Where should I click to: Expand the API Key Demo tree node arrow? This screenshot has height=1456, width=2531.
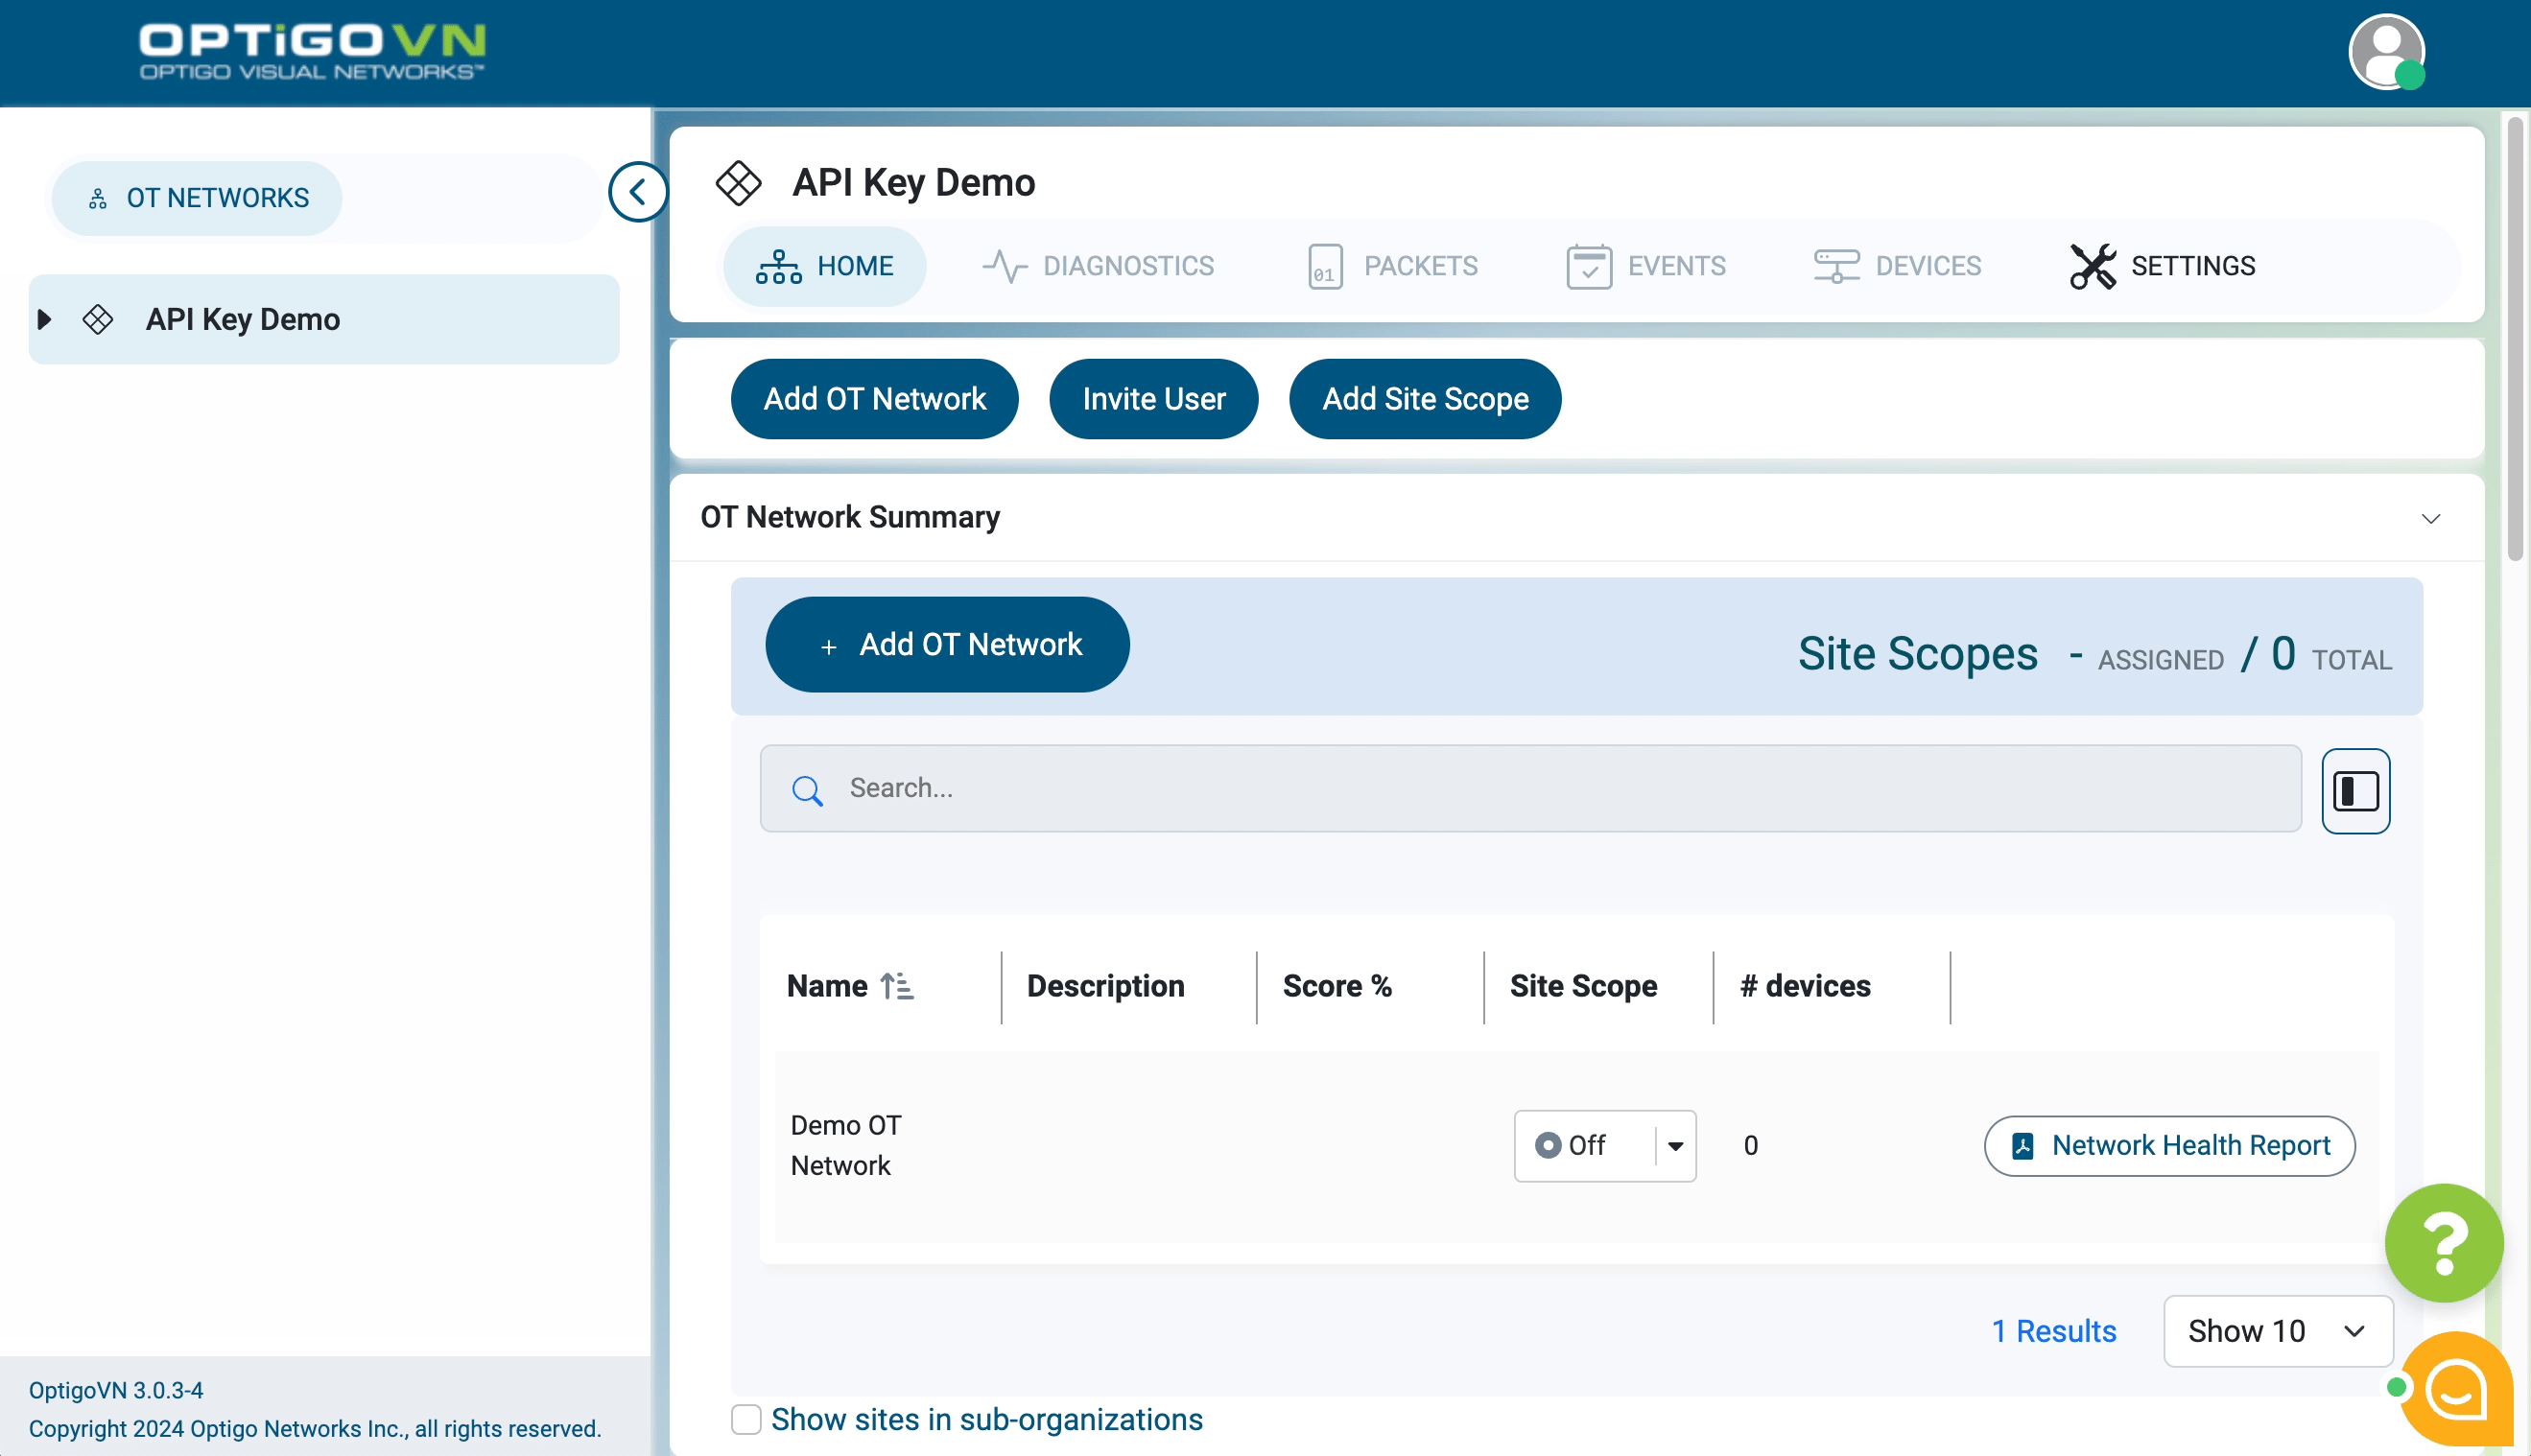44,319
